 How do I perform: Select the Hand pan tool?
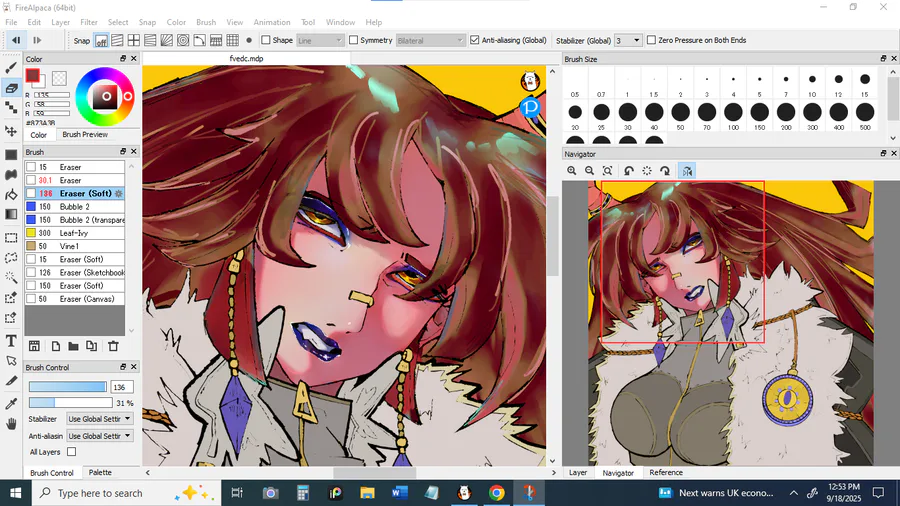point(11,424)
